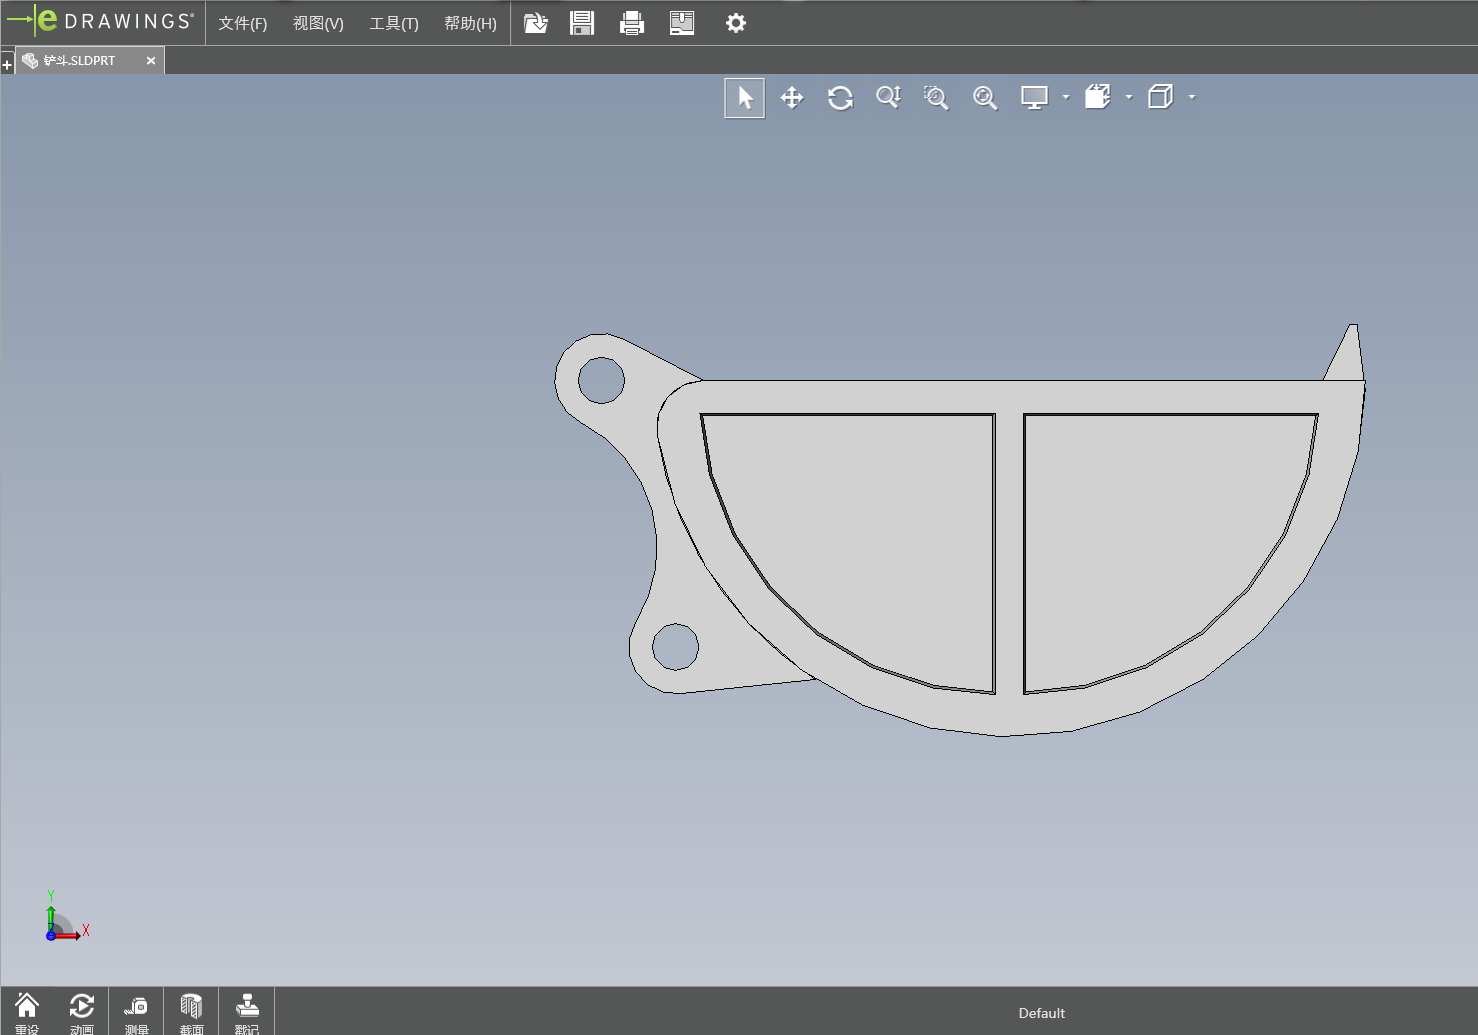The width and height of the screenshot is (1478, 1035).
Task: Open the perspective cube dropdown arrow
Action: tap(1192, 98)
